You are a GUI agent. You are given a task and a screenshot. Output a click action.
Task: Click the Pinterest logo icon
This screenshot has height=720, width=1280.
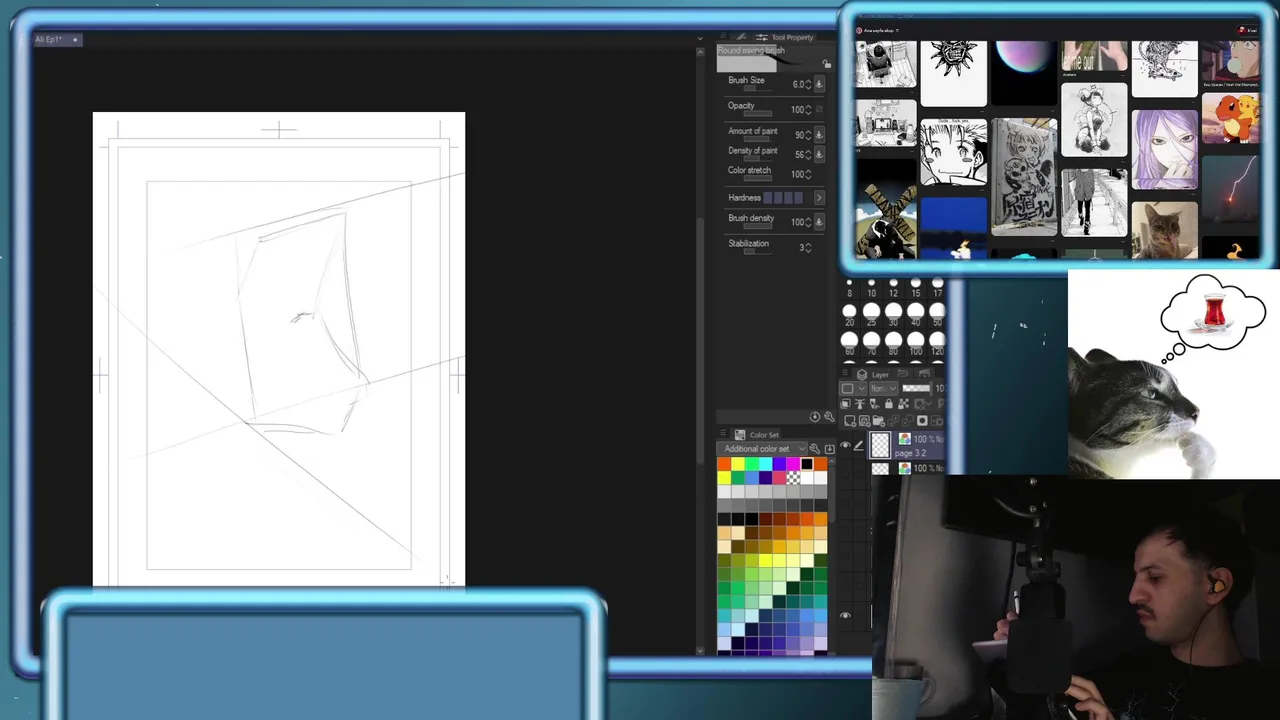point(860,30)
